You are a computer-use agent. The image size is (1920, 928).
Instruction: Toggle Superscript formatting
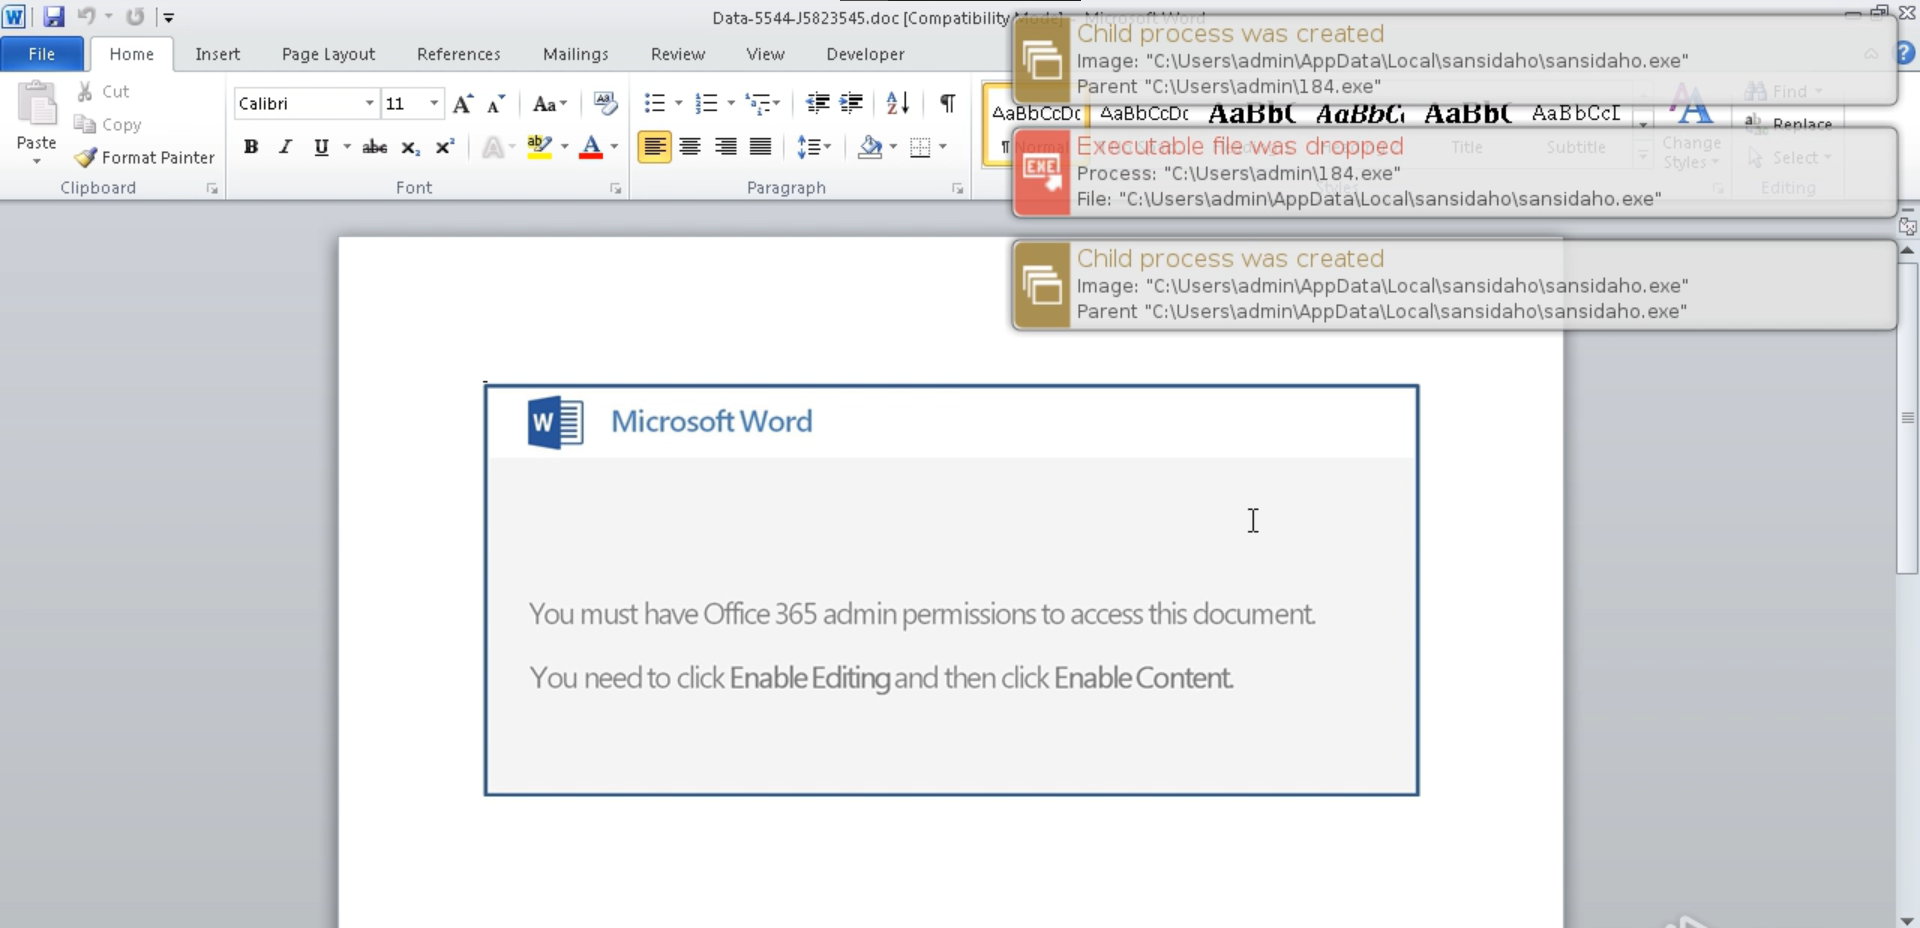tap(445, 147)
